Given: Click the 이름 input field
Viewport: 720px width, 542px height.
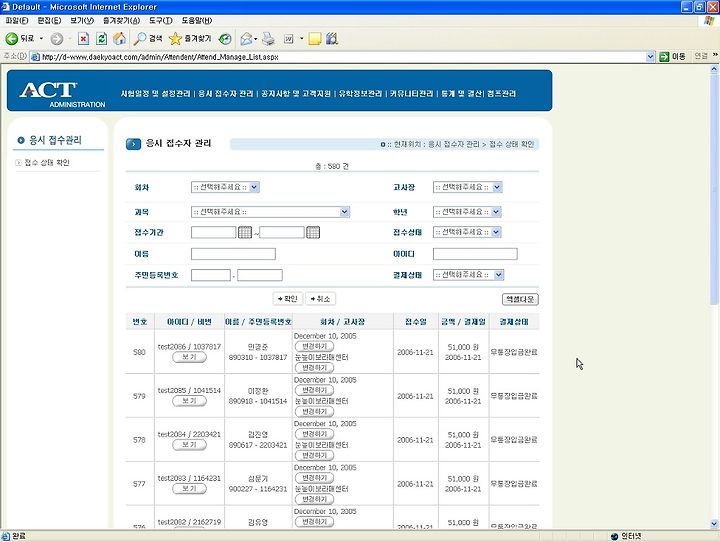Looking at the screenshot, I should (233, 254).
